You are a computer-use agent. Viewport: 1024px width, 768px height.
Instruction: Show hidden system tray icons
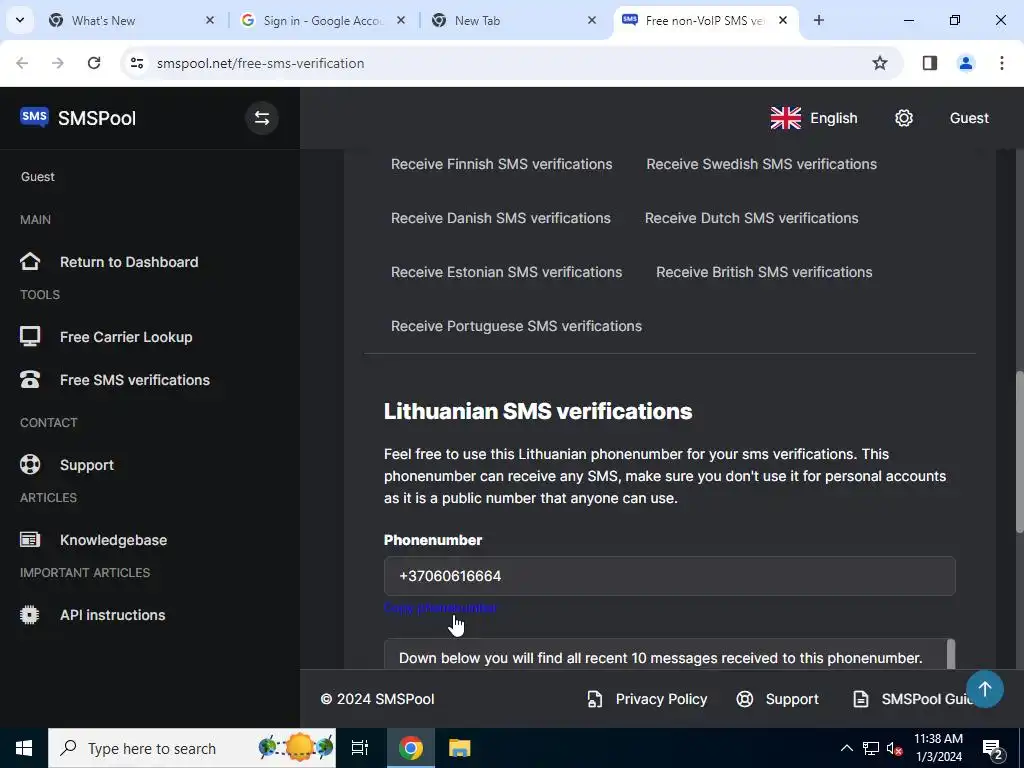pos(846,748)
